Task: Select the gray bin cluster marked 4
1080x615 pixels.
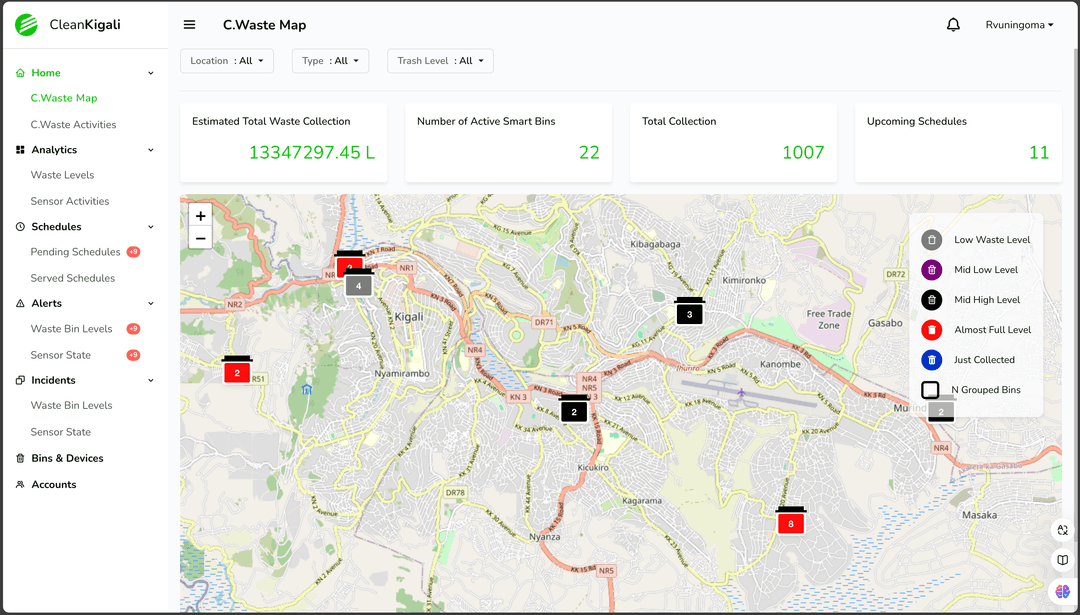Action: click(x=358, y=282)
